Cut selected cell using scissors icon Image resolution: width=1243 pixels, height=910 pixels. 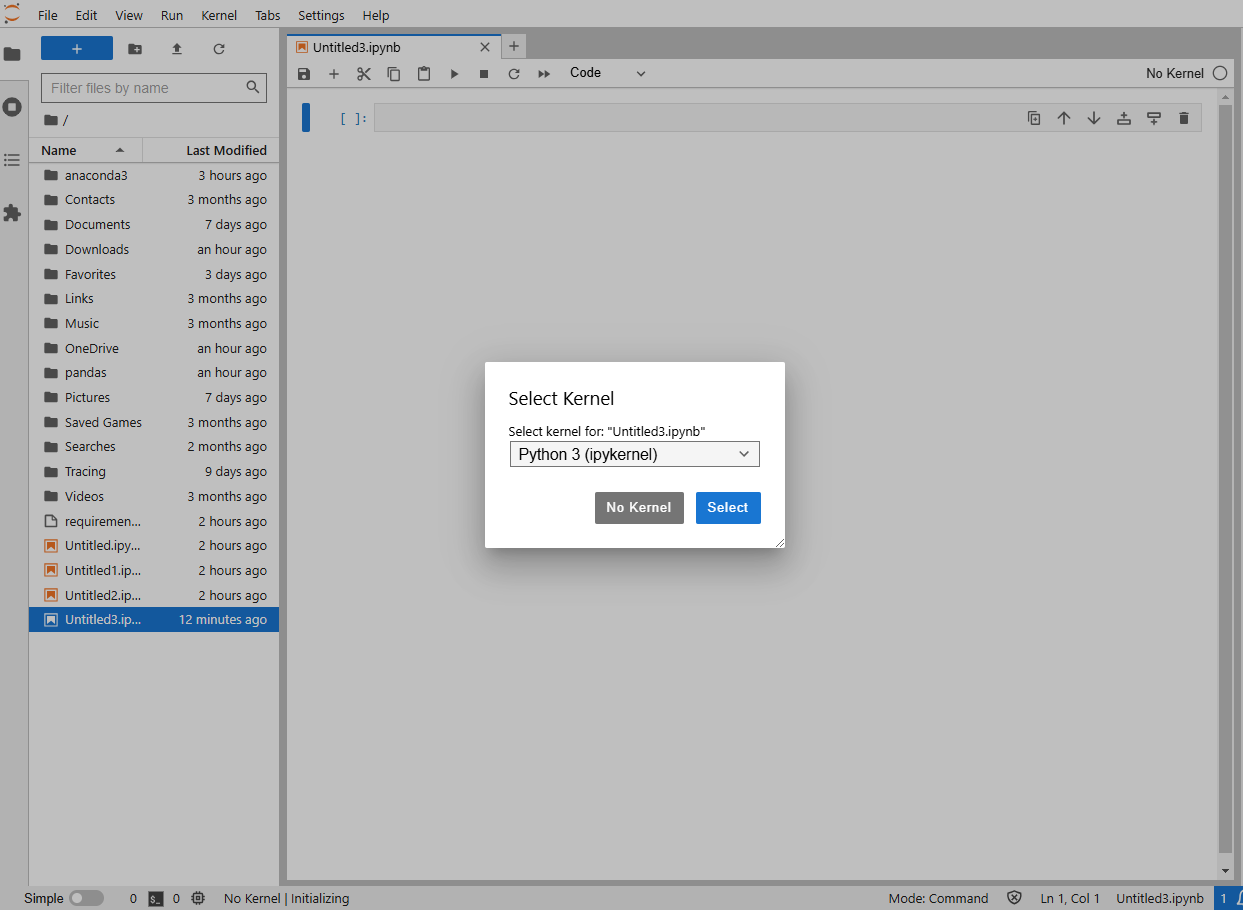point(364,74)
